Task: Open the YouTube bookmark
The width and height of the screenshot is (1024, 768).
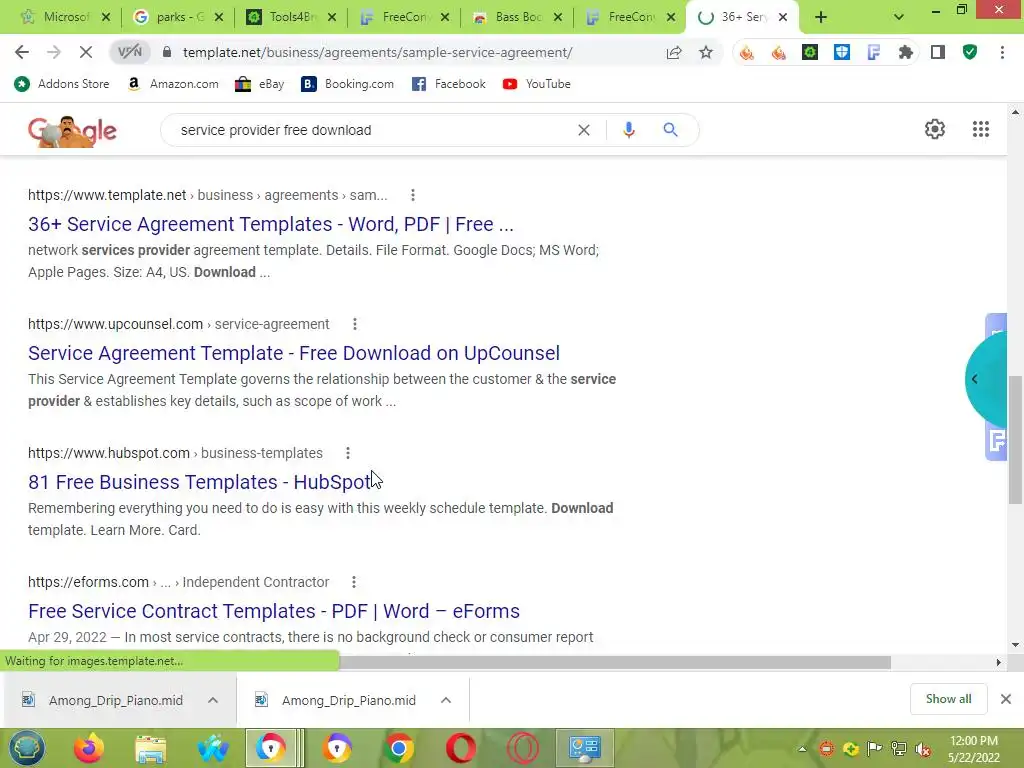Action: 537,84
